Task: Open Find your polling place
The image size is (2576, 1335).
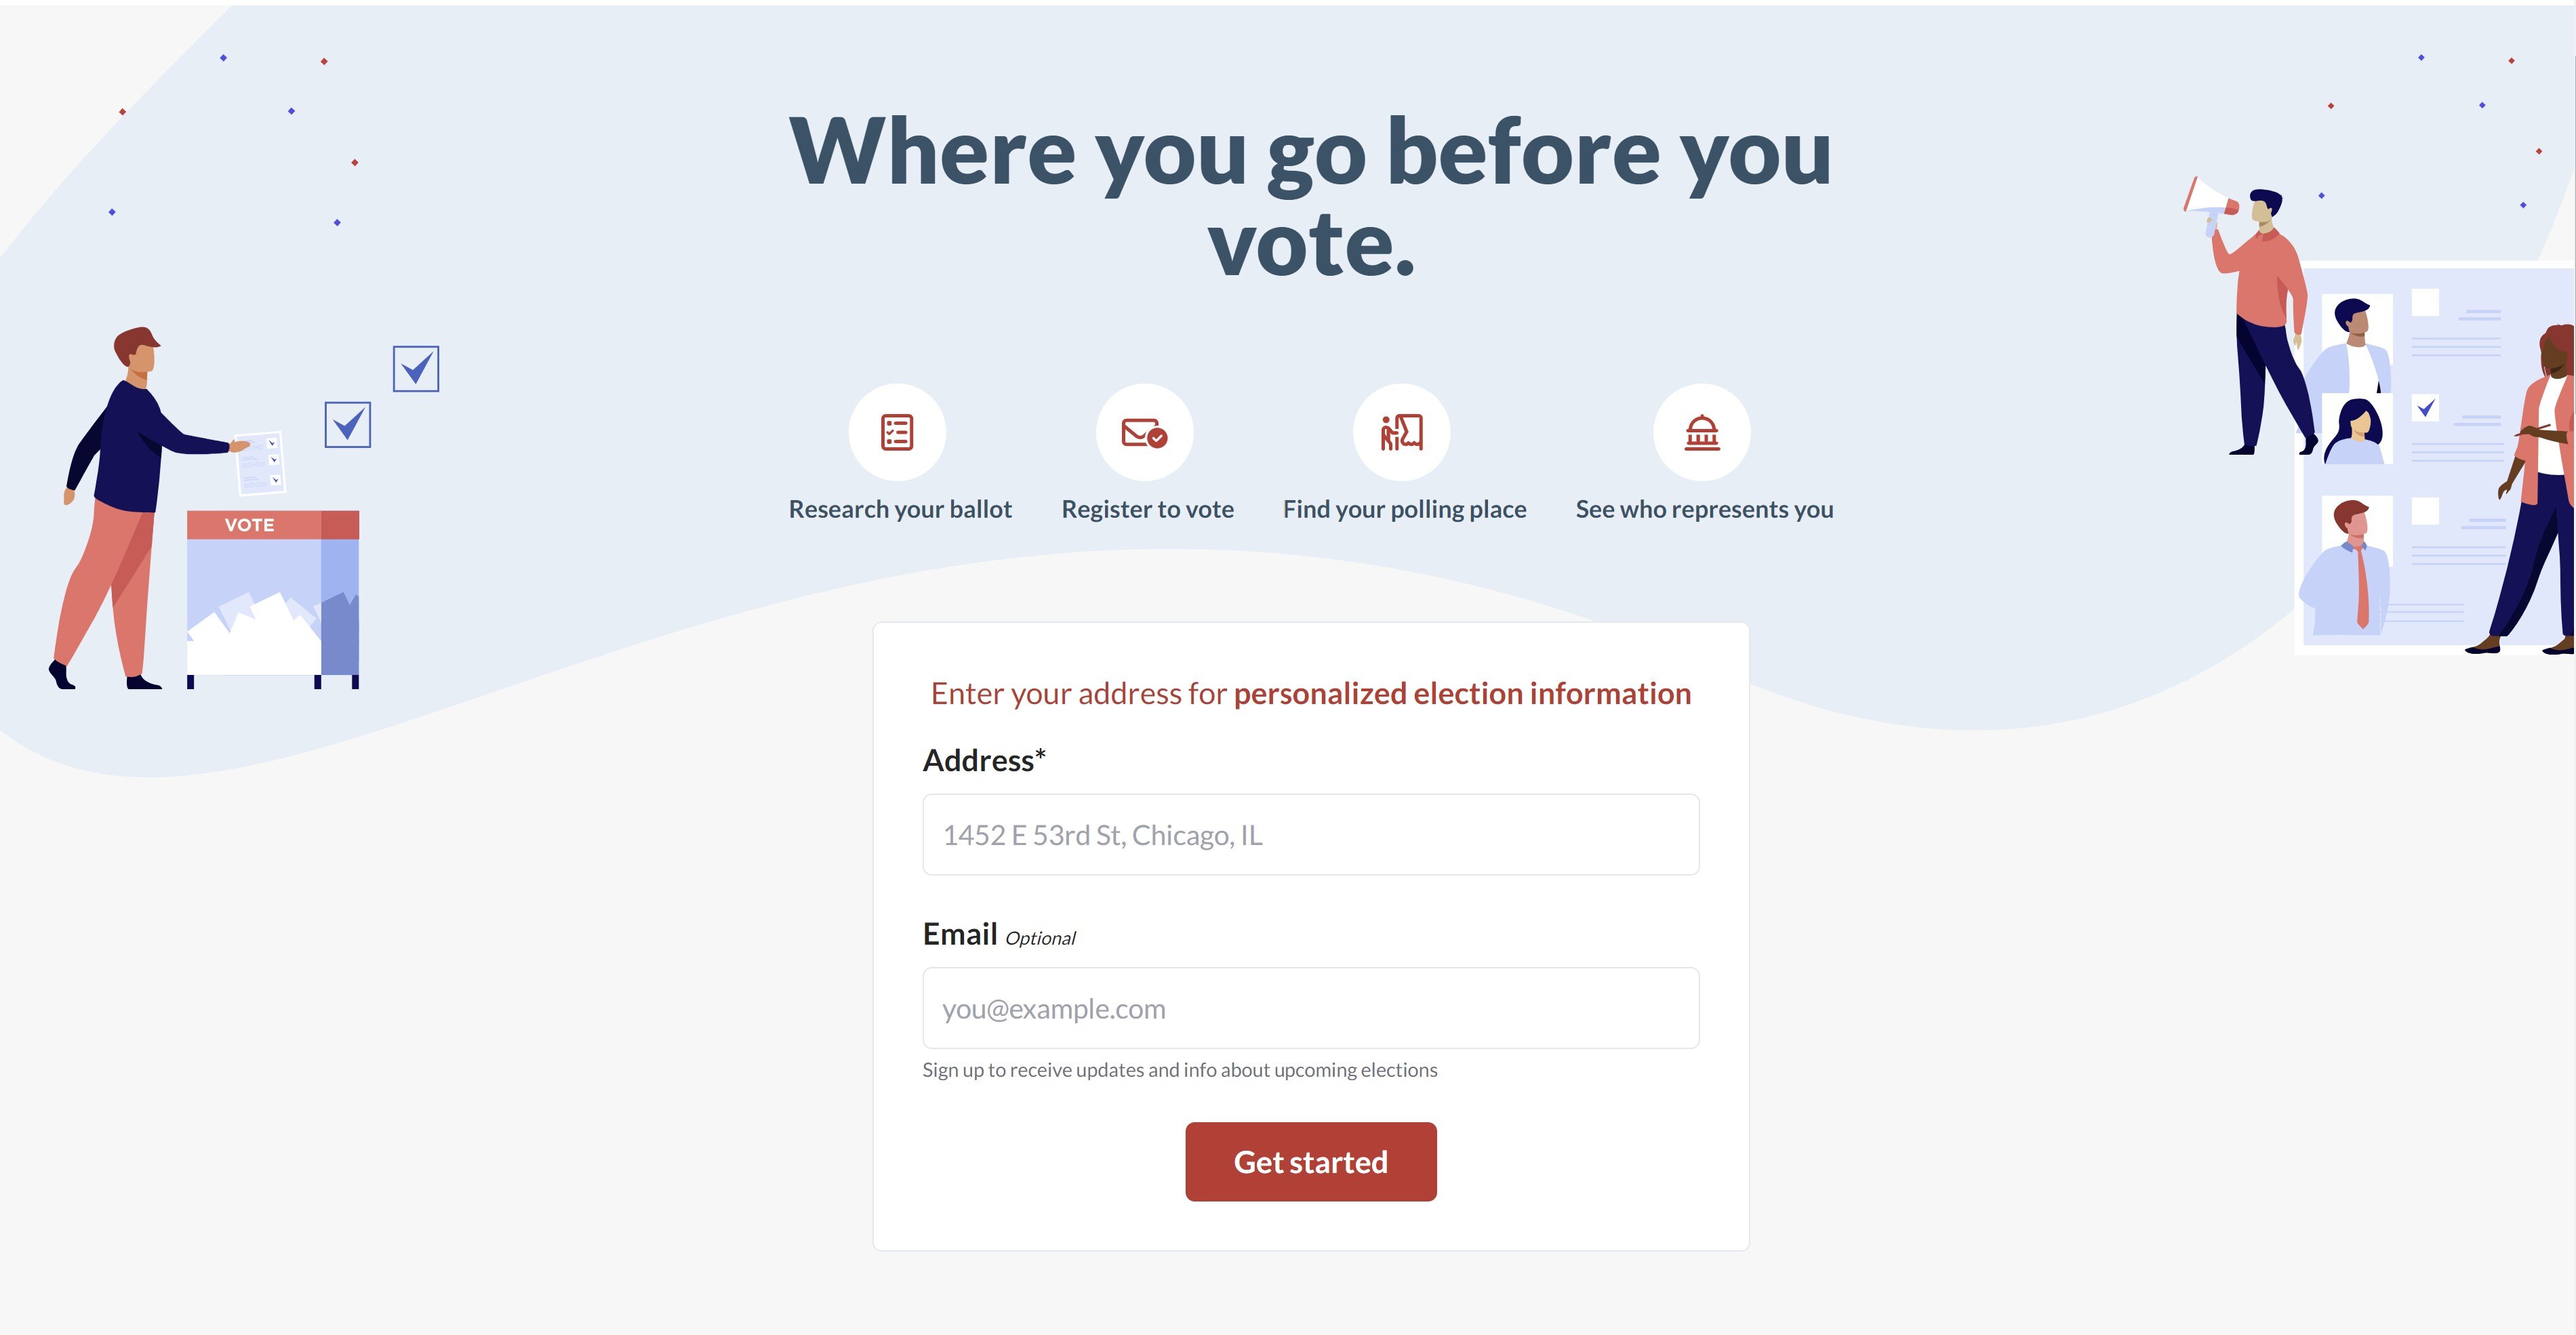Action: (x=1404, y=508)
